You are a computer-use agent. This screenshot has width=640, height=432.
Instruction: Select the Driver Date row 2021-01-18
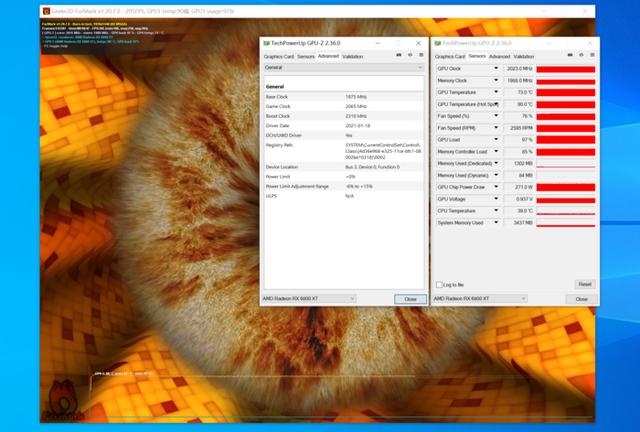344,126
